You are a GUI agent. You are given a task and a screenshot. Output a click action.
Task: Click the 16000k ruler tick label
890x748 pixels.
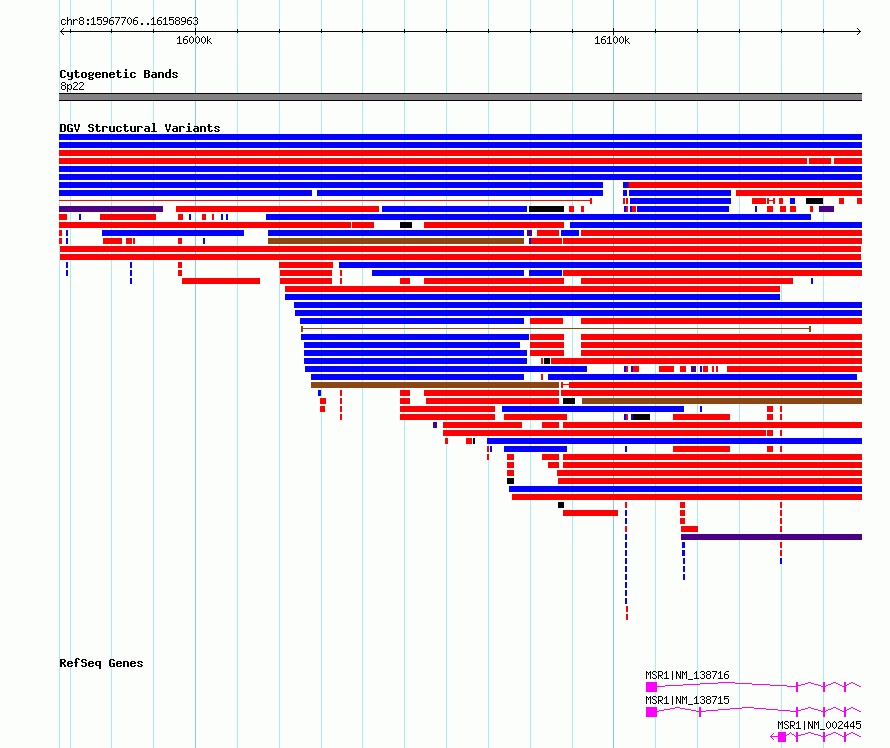194,40
